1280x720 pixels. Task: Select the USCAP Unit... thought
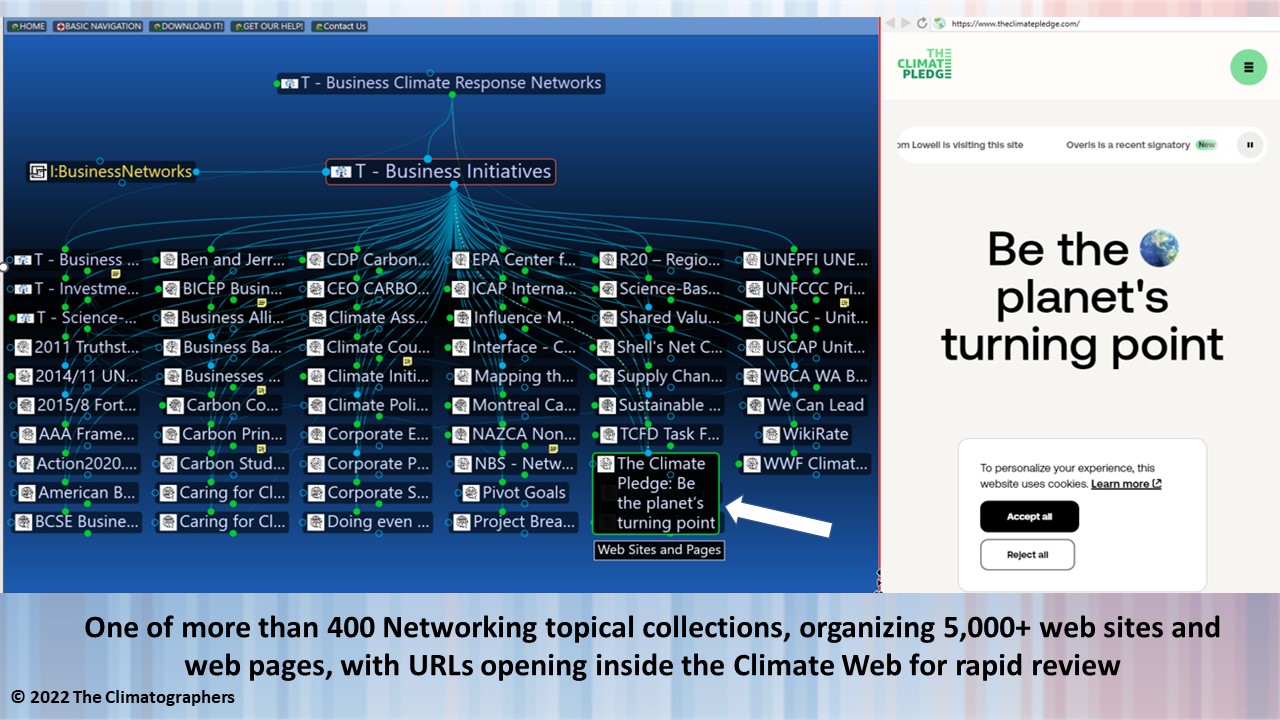coord(806,348)
